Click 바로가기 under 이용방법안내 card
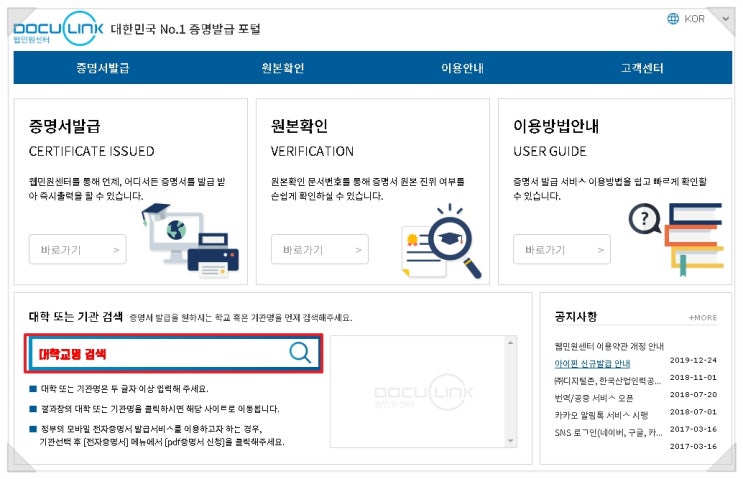The height and width of the screenshot is (479, 743). pos(562,249)
